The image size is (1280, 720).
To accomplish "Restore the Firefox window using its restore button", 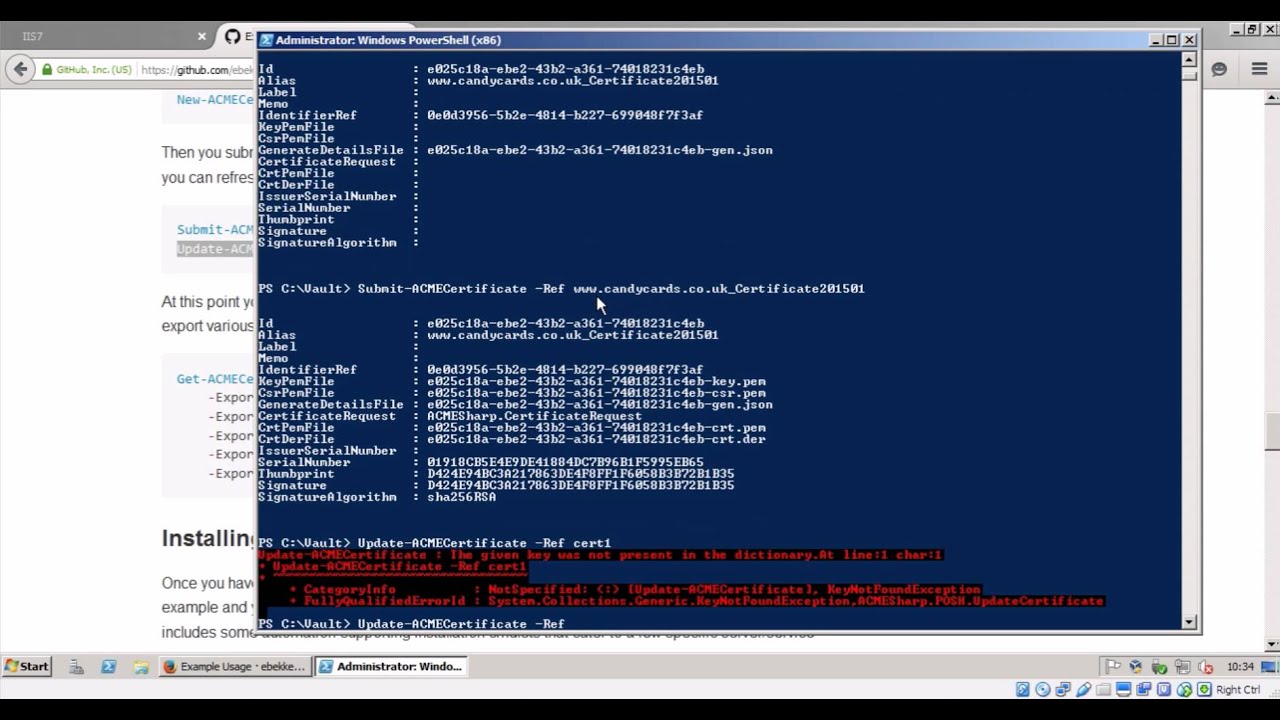I will pyautogui.click(x=1252, y=30).
